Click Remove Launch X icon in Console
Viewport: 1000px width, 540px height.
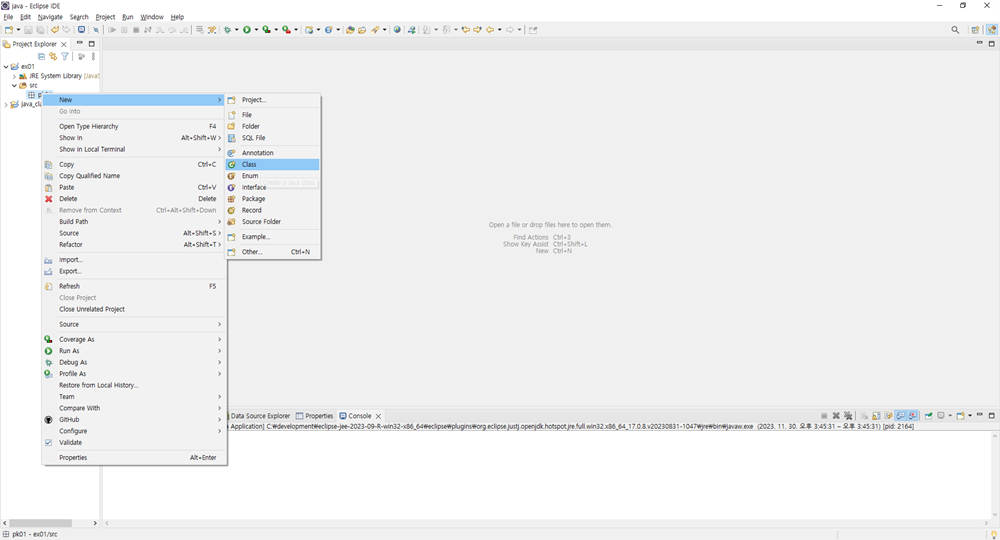(x=836, y=416)
